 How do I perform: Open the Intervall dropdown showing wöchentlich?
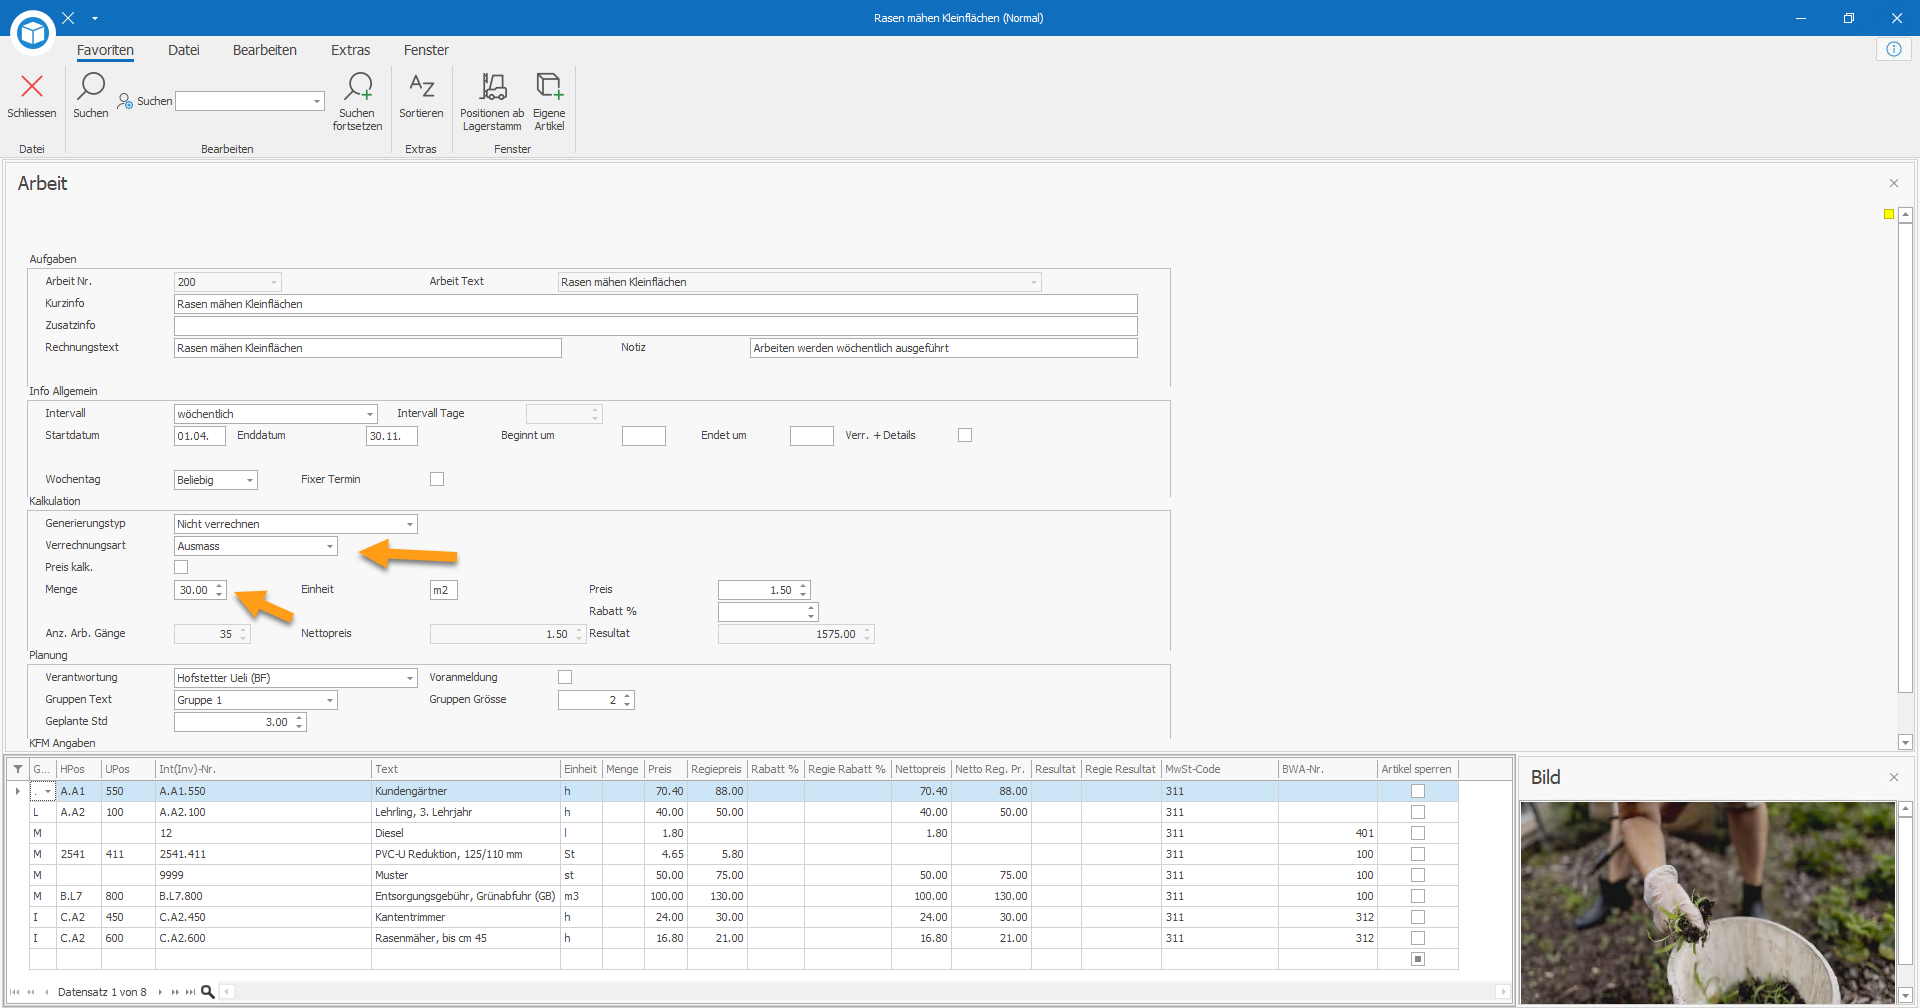(369, 414)
